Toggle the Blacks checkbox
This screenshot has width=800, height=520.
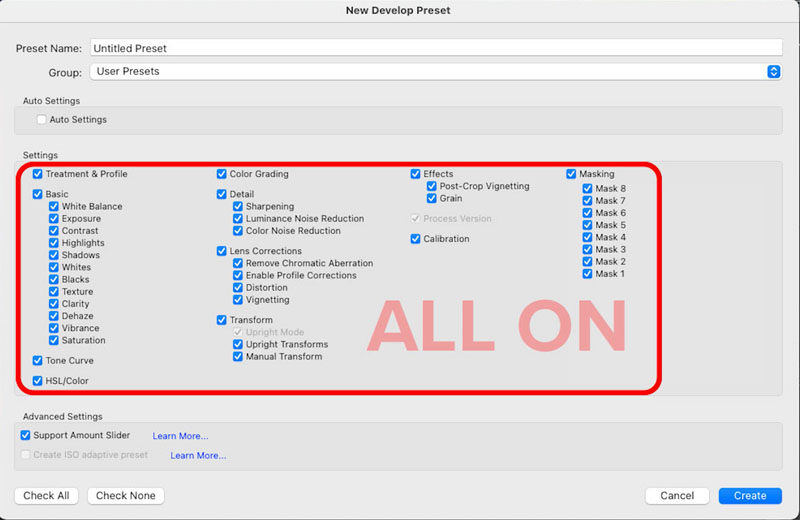coord(54,279)
